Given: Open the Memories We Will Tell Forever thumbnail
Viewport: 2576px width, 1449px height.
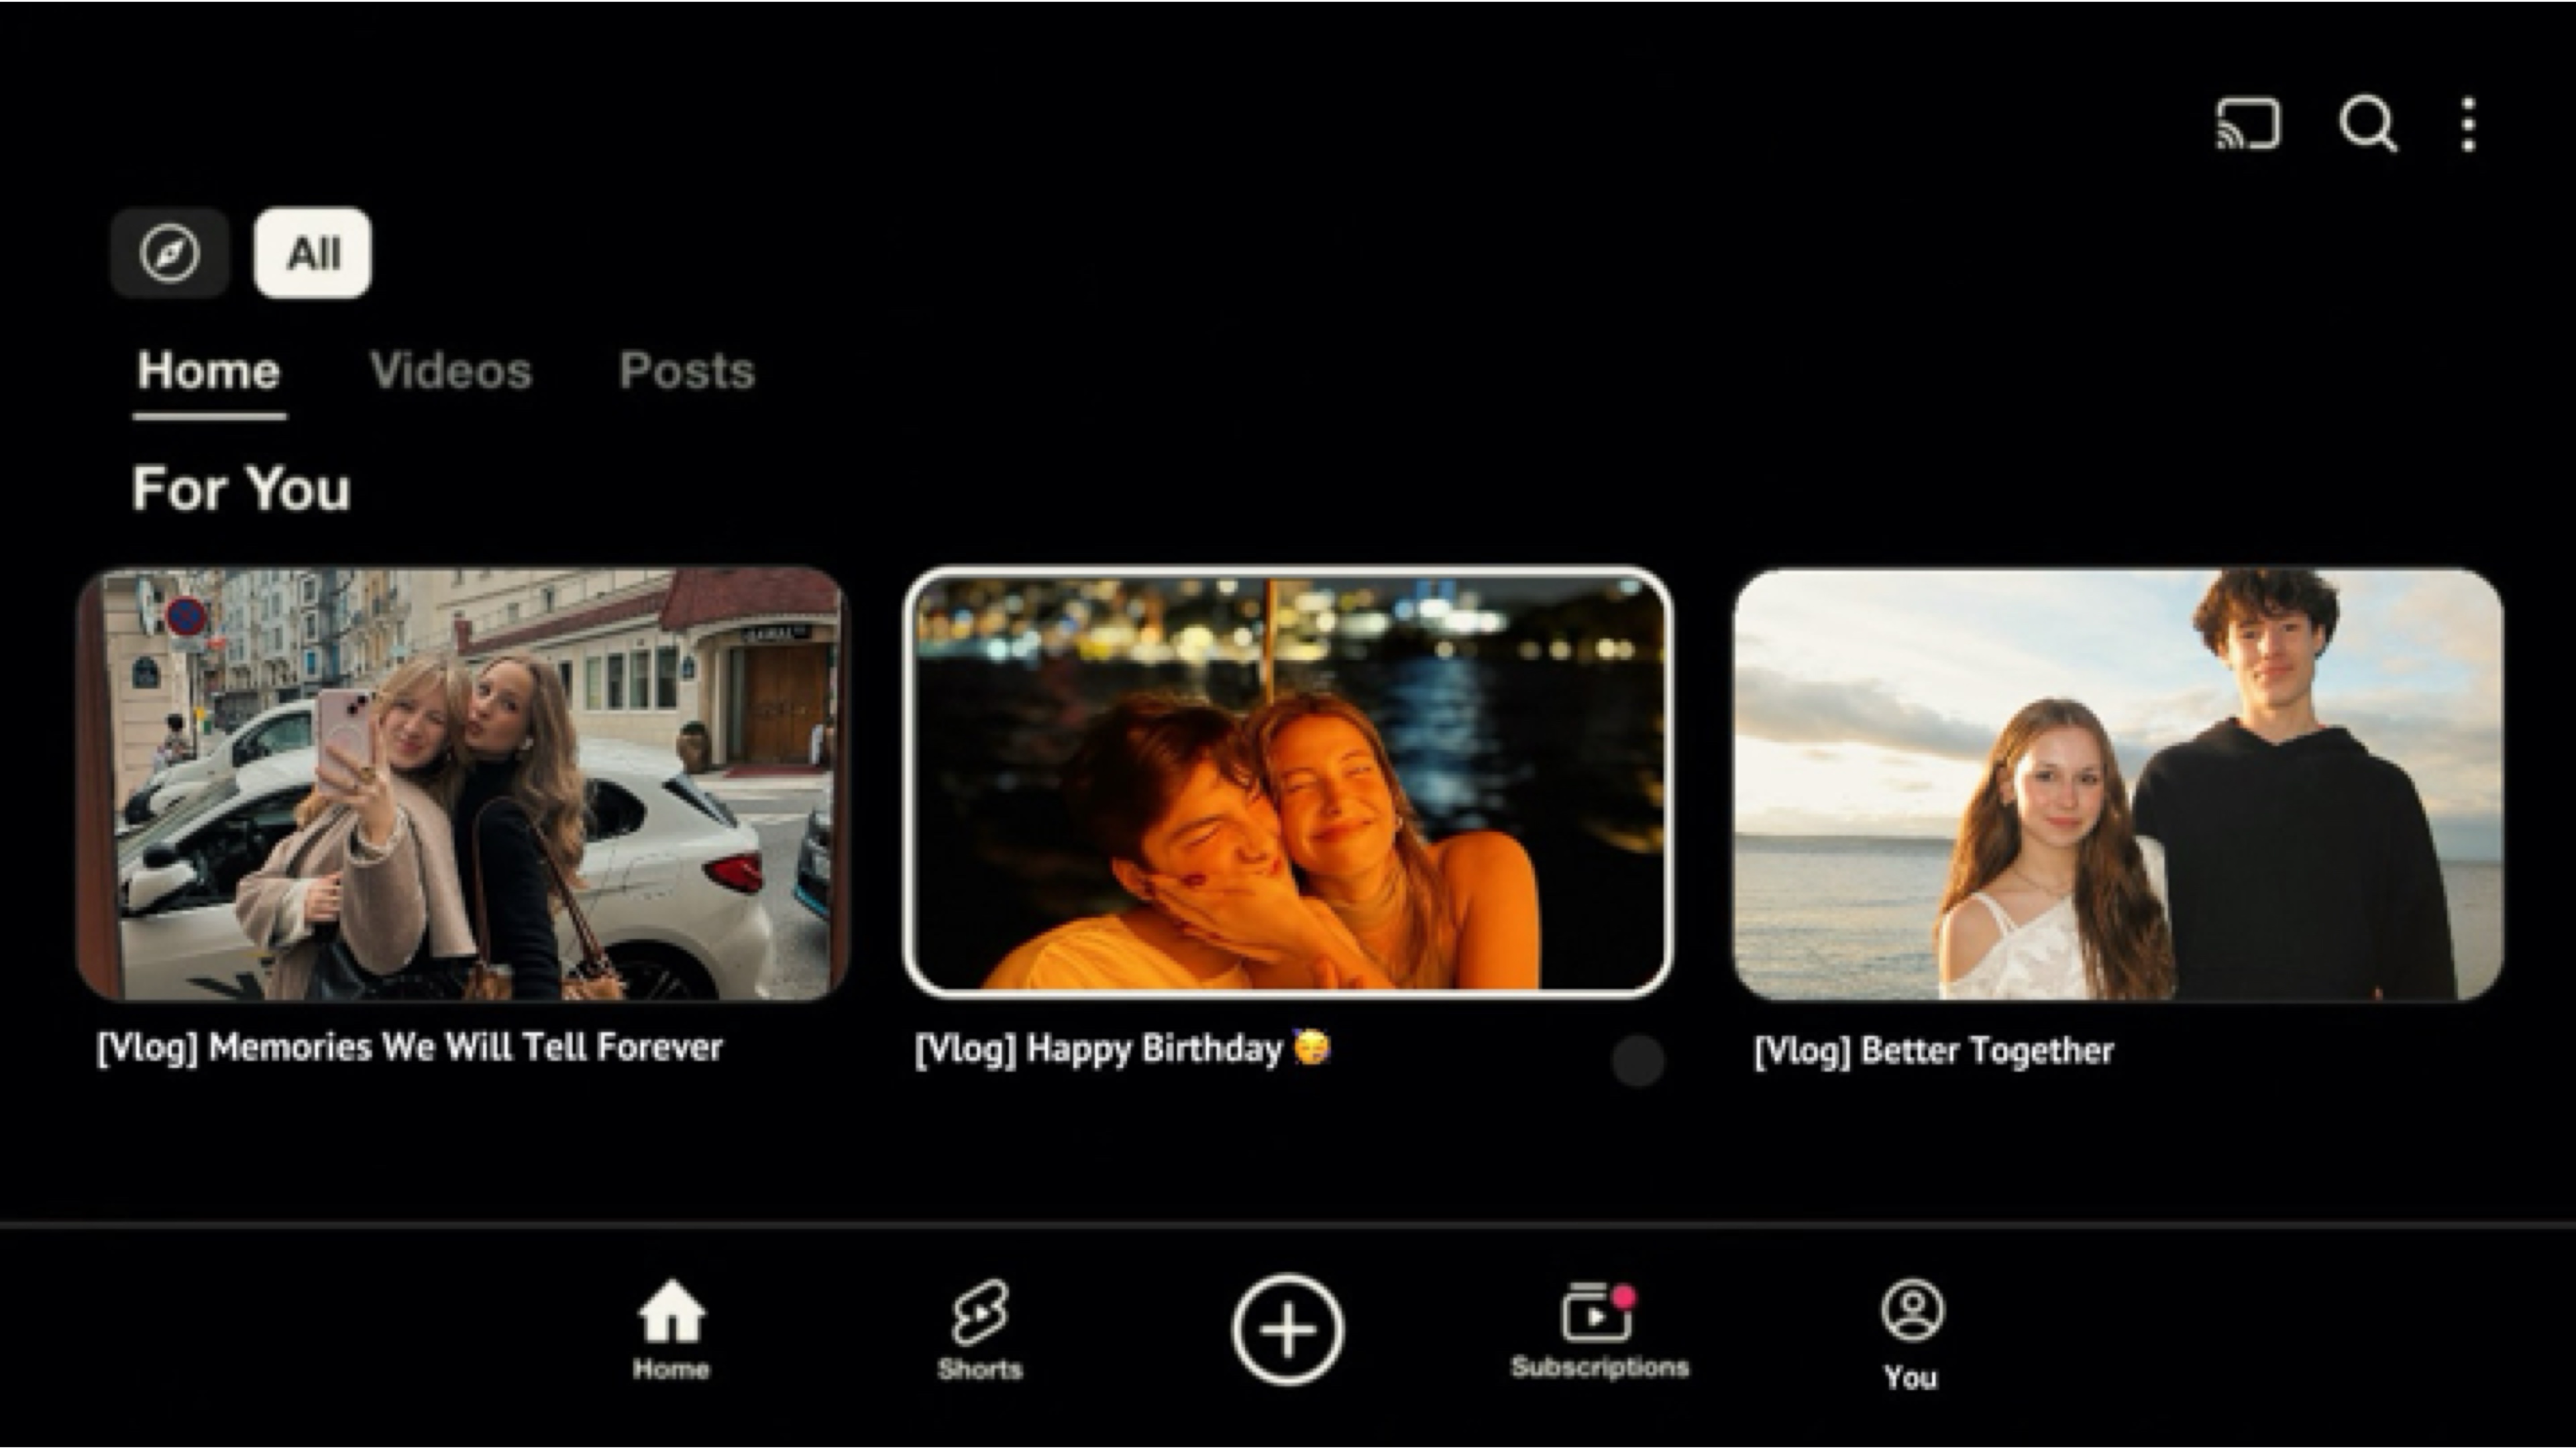Looking at the screenshot, I should tap(463, 784).
